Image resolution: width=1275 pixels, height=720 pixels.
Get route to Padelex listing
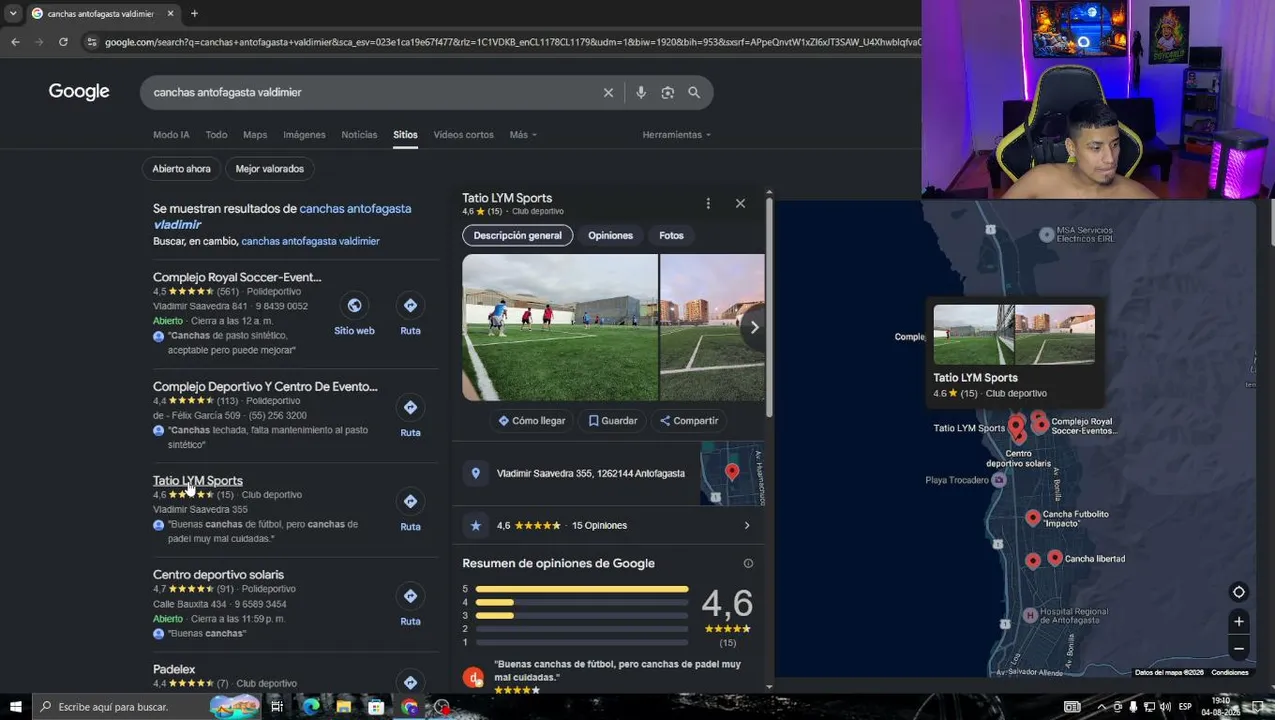[410, 682]
